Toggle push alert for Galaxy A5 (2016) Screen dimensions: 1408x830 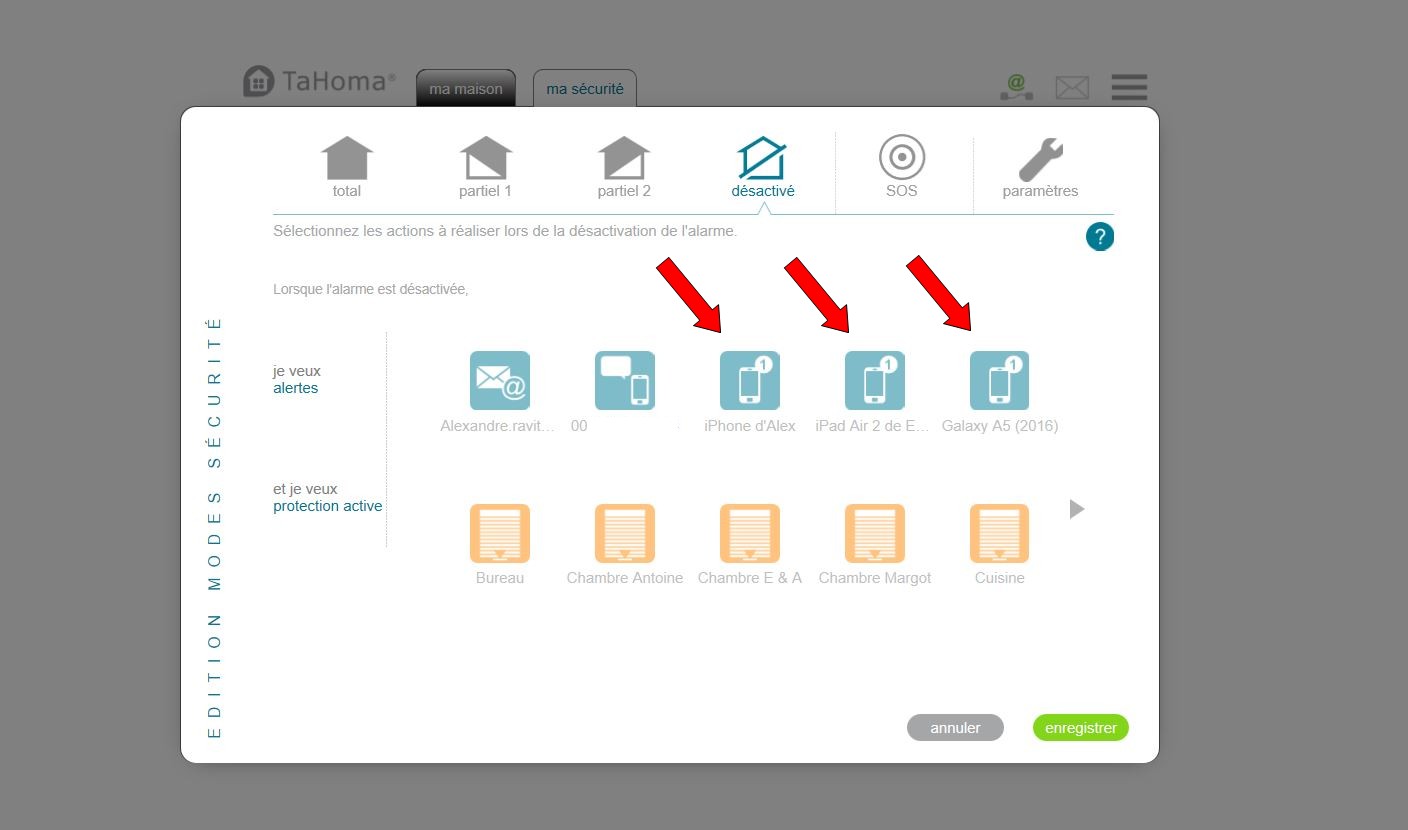(1000, 381)
